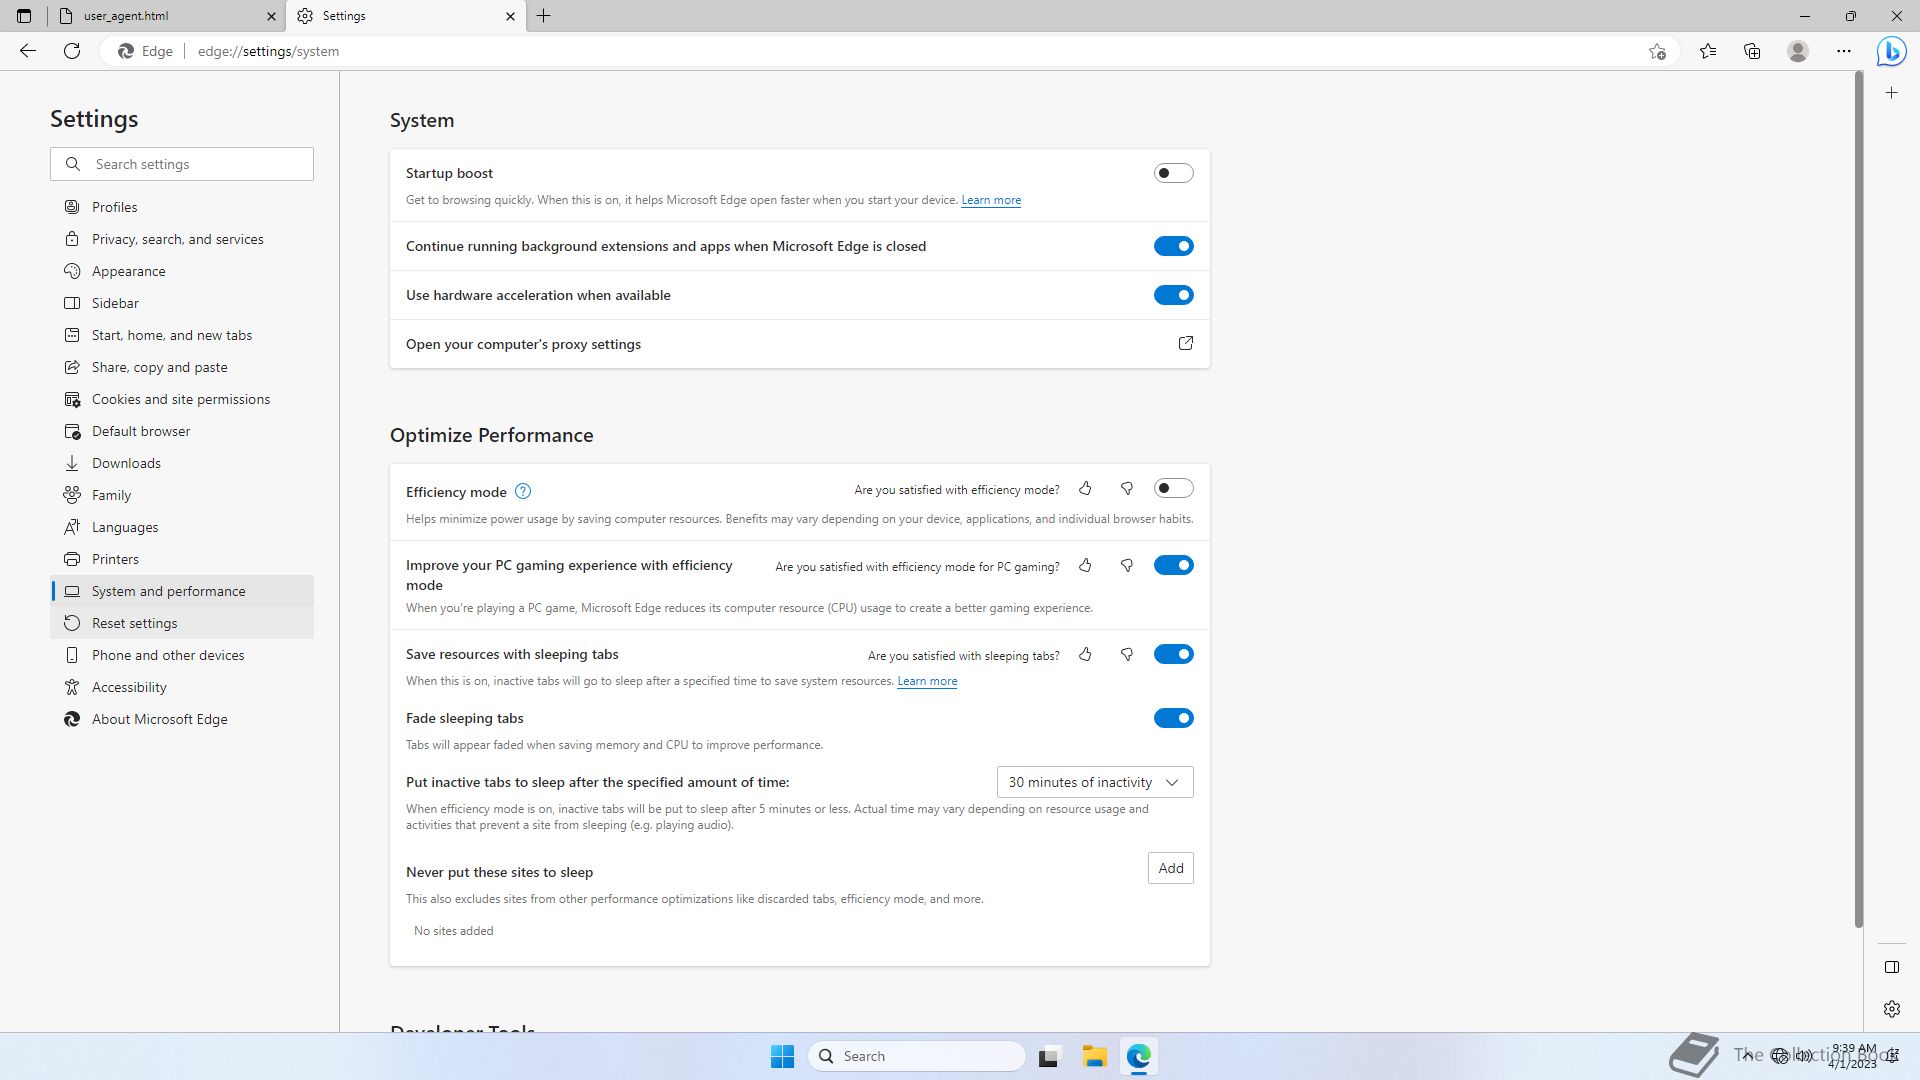The width and height of the screenshot is (1920, 1080).
Task: Open the tab actions menu icon
Action: coord(24,16)
